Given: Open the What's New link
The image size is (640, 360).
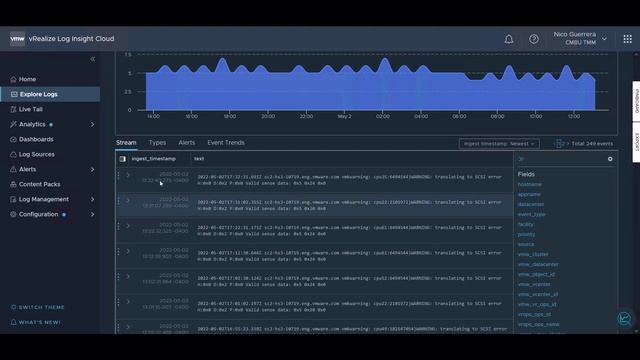Looking at the screenshot, I should 36,322.
